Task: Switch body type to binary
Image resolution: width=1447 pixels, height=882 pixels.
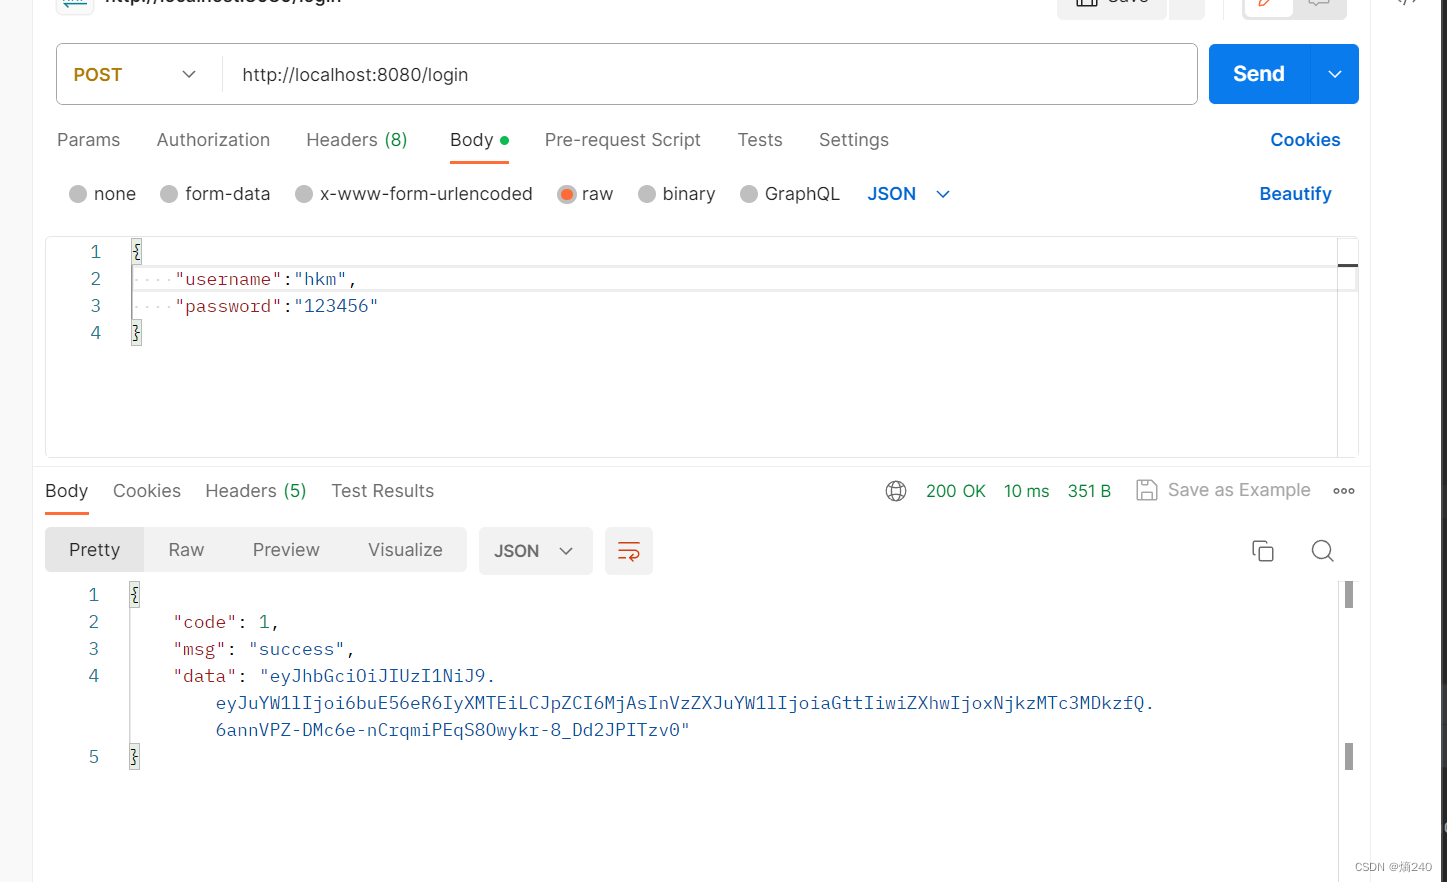Action: pyautogui.click(x=676, y=193)
